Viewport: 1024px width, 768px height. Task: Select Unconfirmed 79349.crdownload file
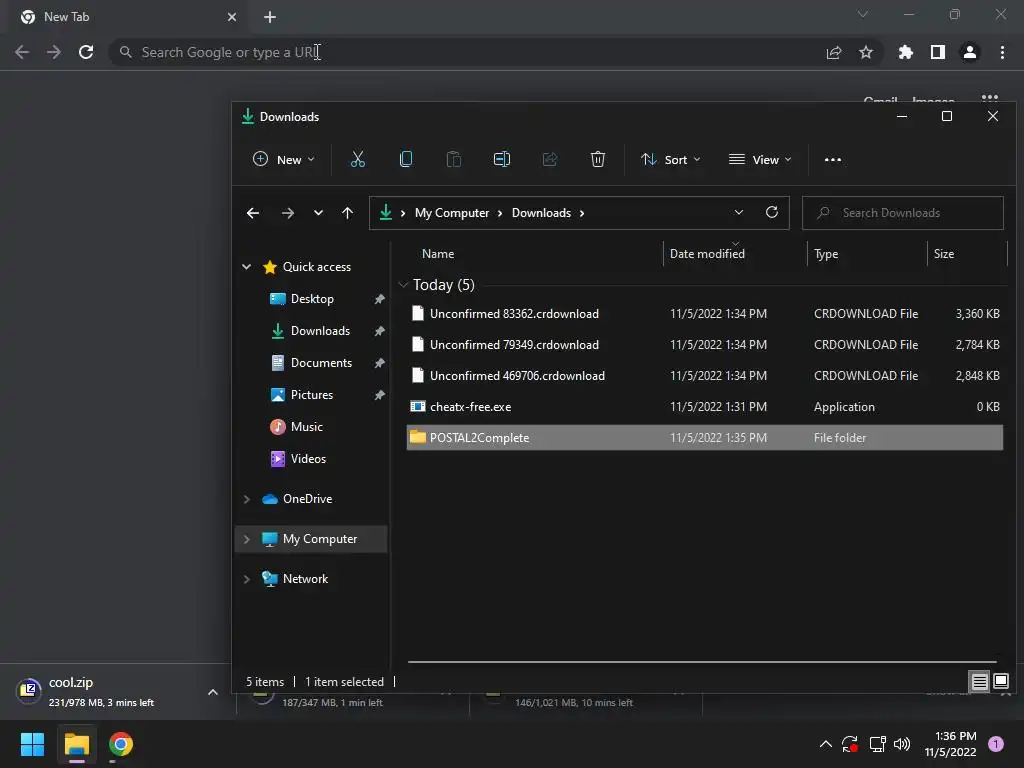click(705, 345)
